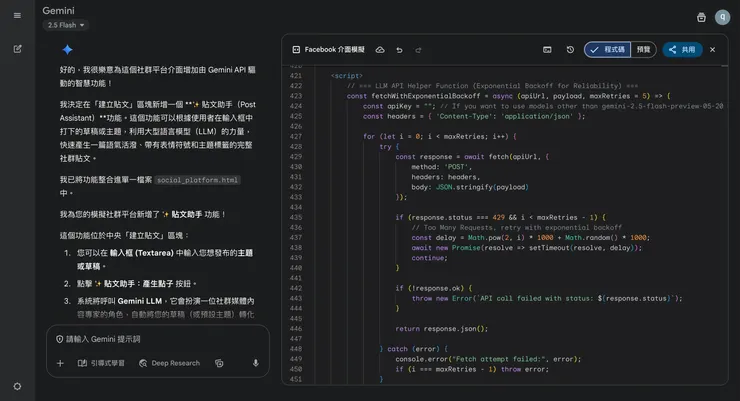Switch to the 程式碼 code tab
The width and height of the screenshot is (740, 401).
[607, 50]
